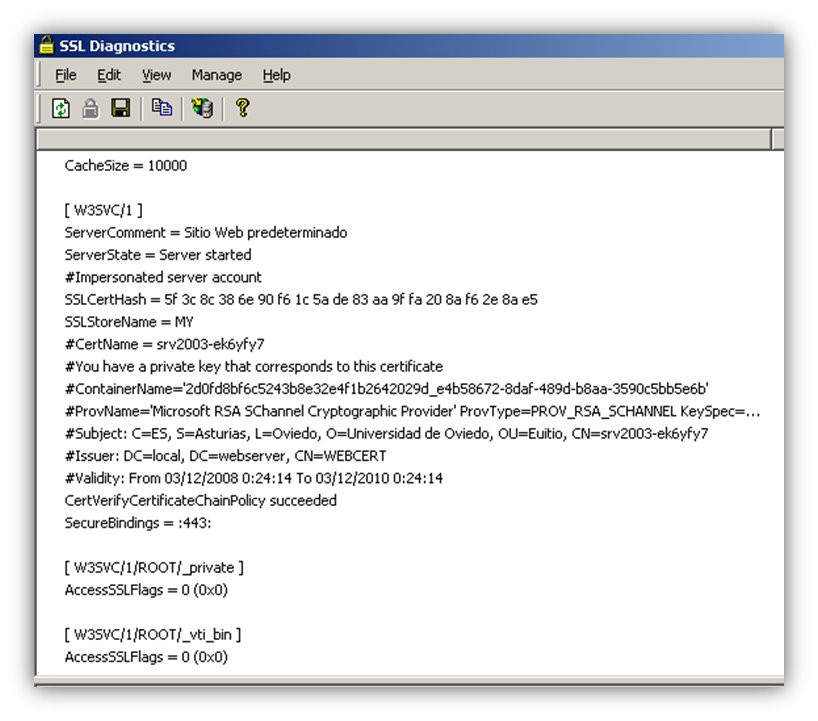The width and height of the screenshot is (818, 721).
Task: Click the SSL Diagnostics title bar lock icon
Action: point(46,45)
